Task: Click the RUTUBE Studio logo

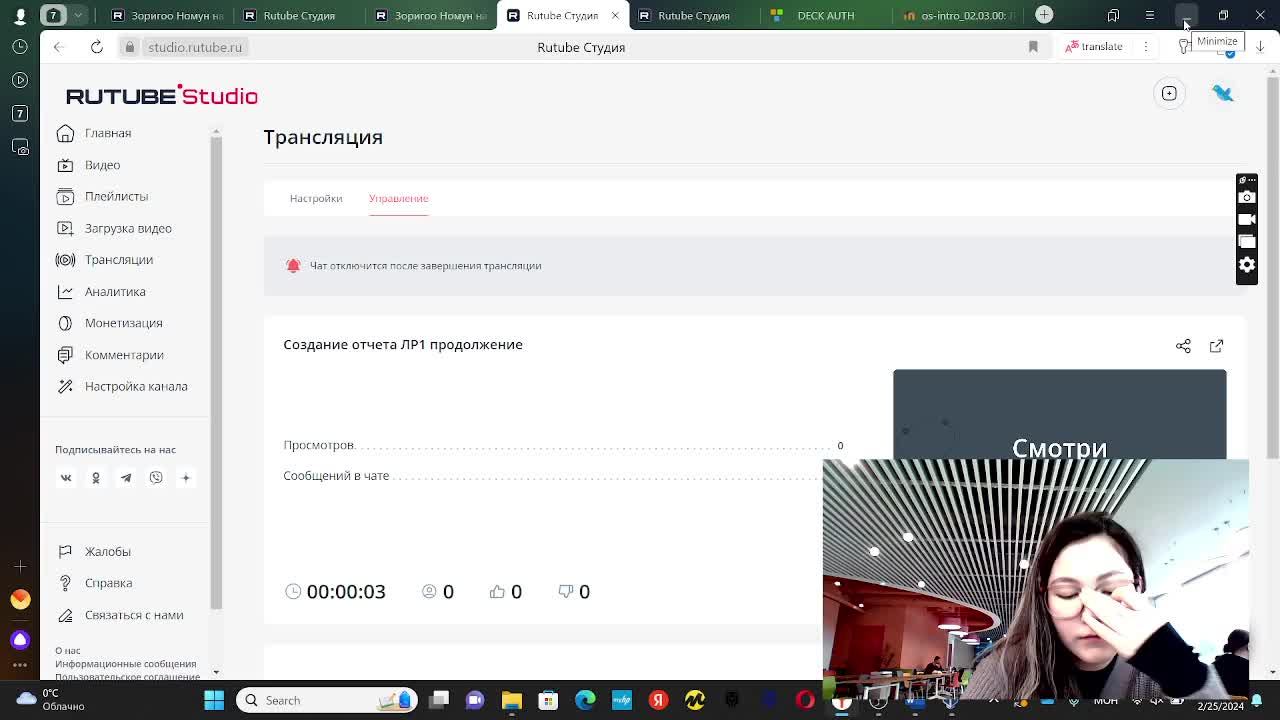Action: pyautogui.click(x=161, y=95)
